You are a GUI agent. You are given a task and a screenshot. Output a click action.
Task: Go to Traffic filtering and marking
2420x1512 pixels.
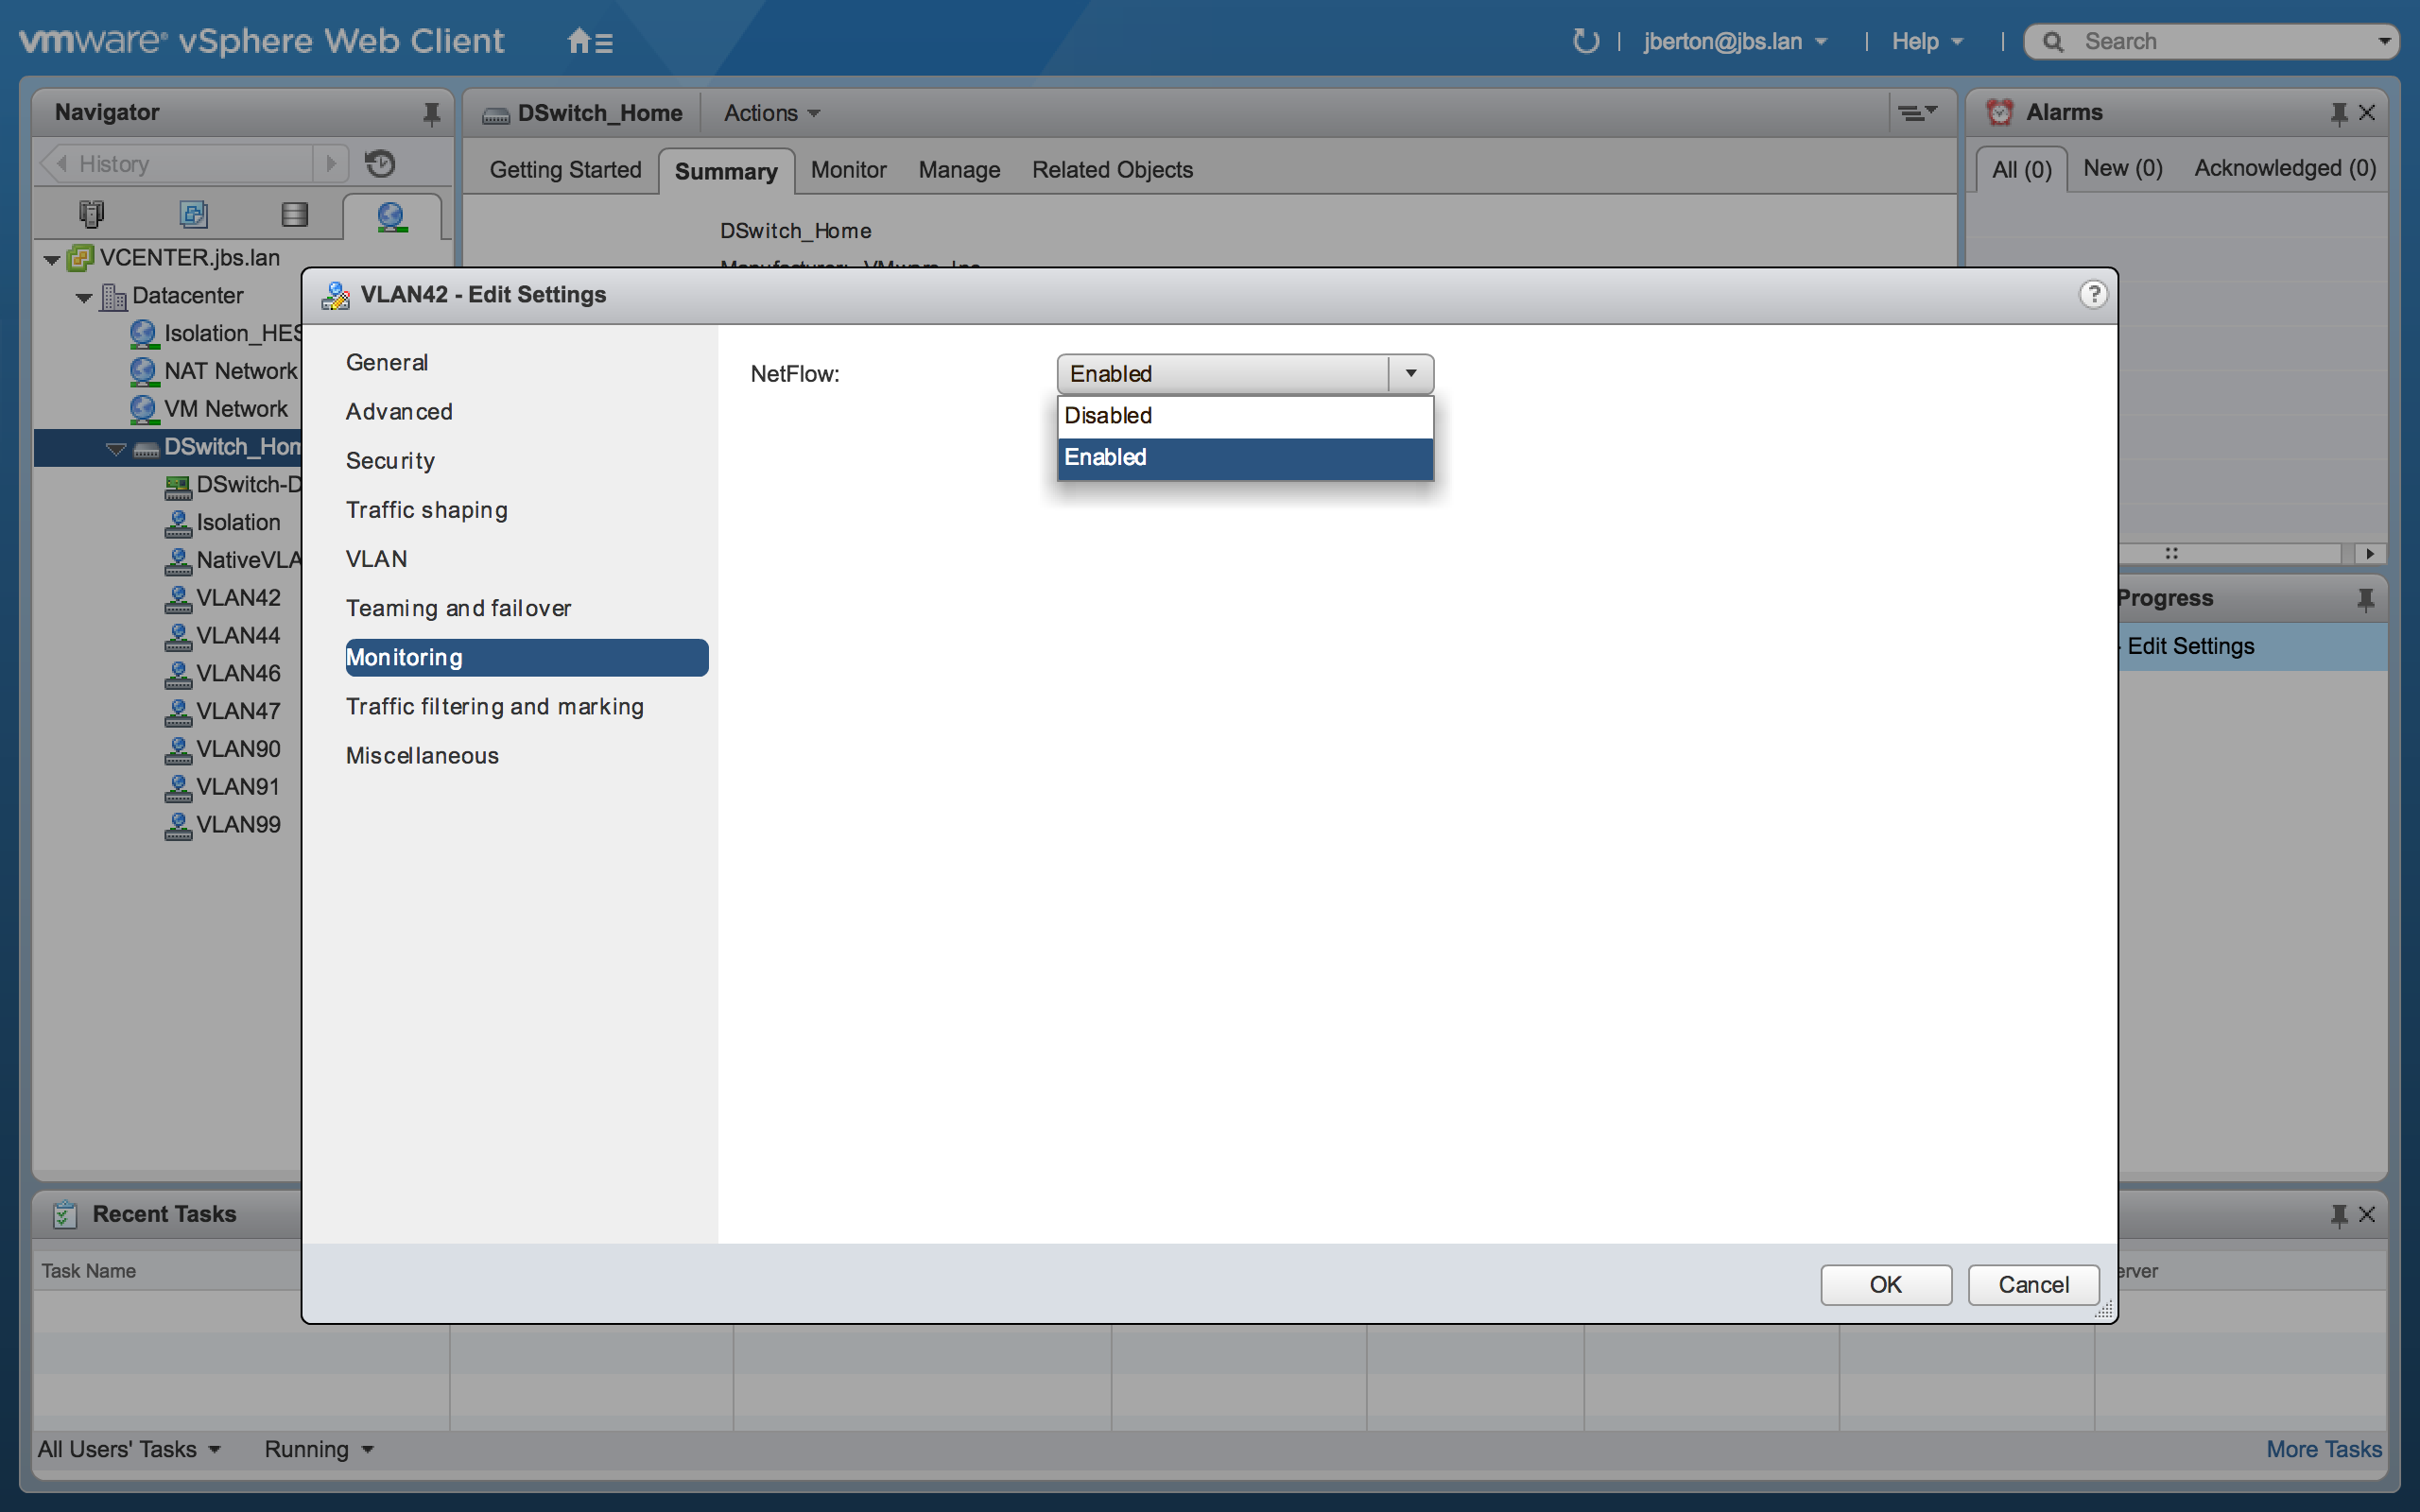[495, 706]
